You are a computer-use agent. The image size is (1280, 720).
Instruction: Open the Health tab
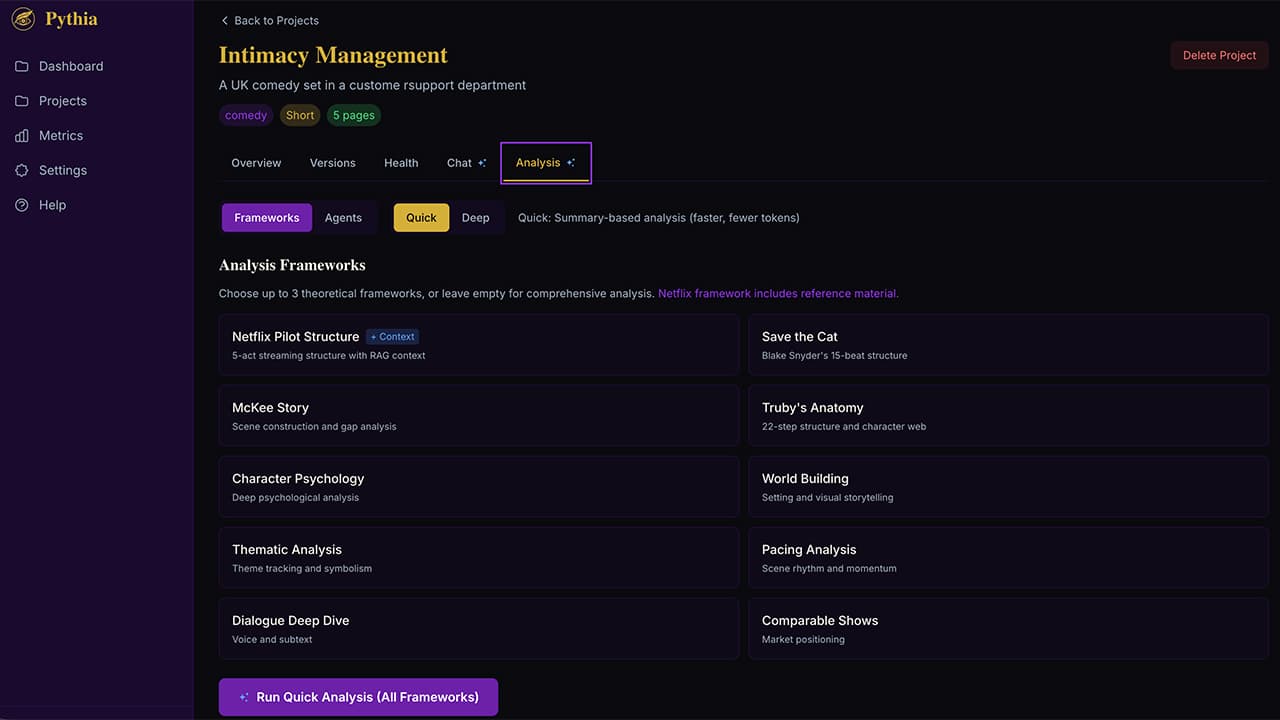(x=401, y=163)
